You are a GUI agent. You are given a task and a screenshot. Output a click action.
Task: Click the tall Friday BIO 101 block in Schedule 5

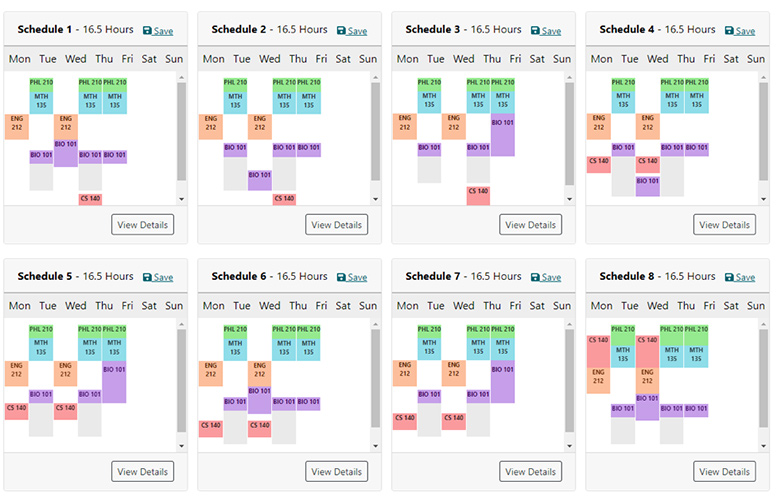[114, 382]
